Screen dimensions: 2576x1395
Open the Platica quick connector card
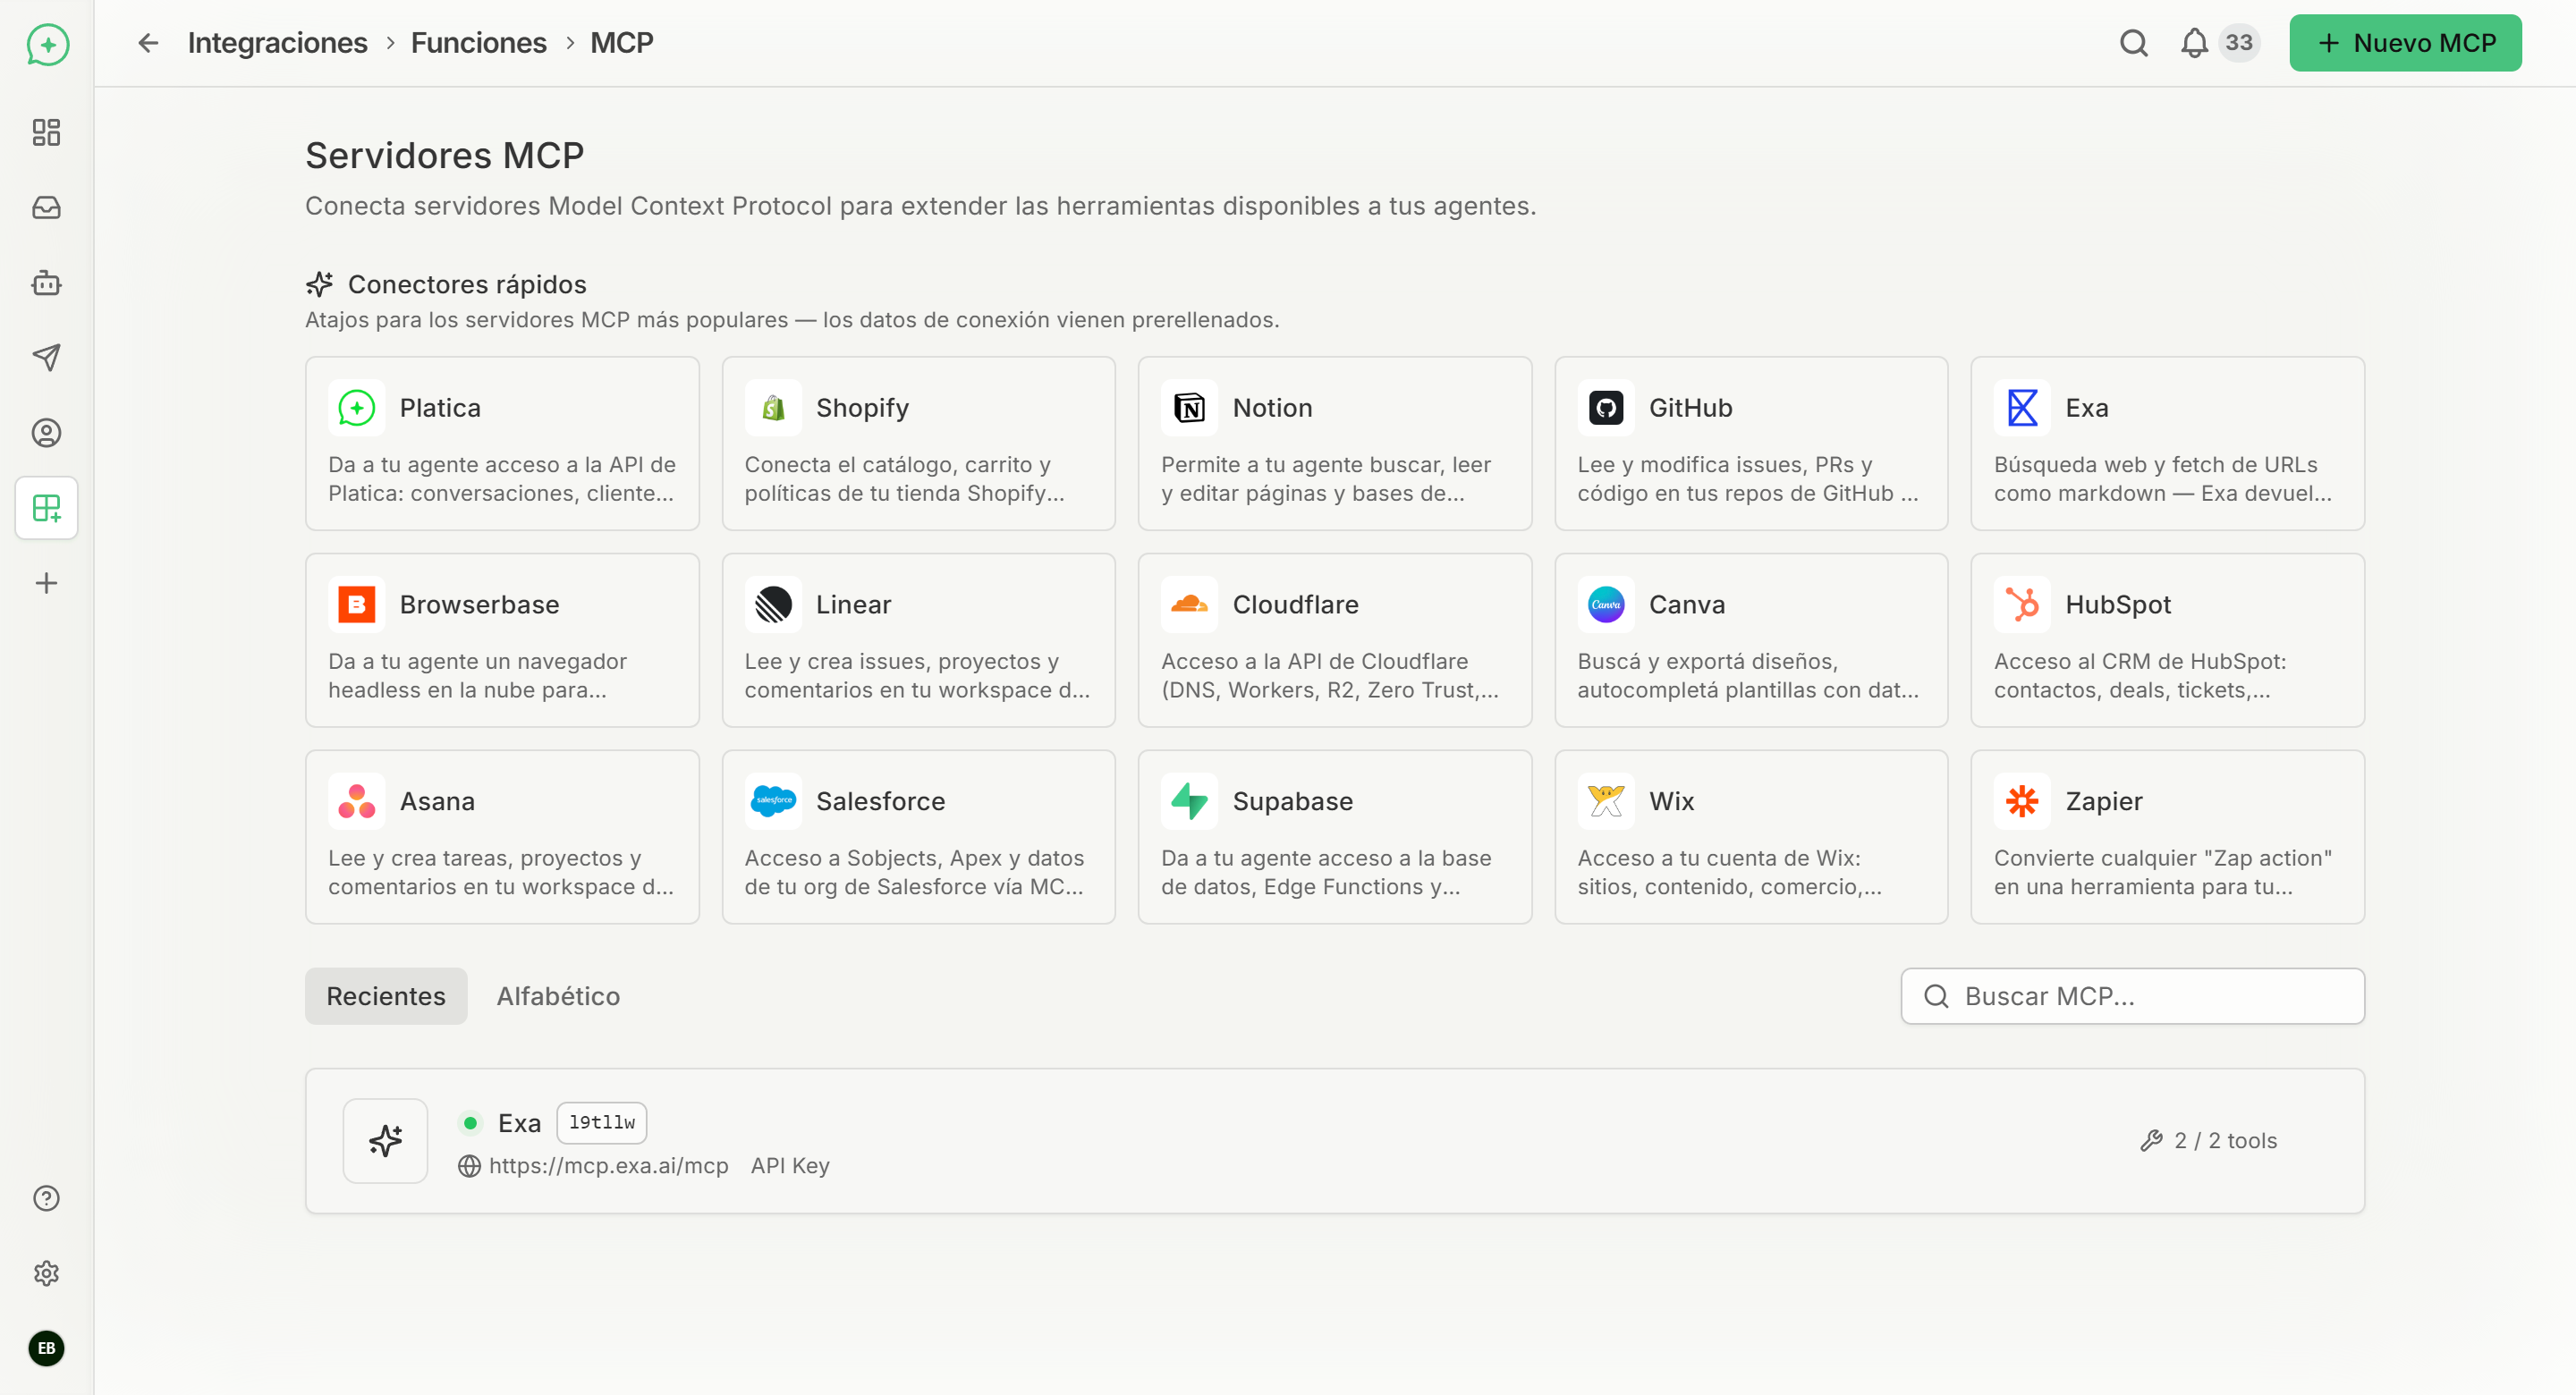pyautogui.click(x=502, y=444)
